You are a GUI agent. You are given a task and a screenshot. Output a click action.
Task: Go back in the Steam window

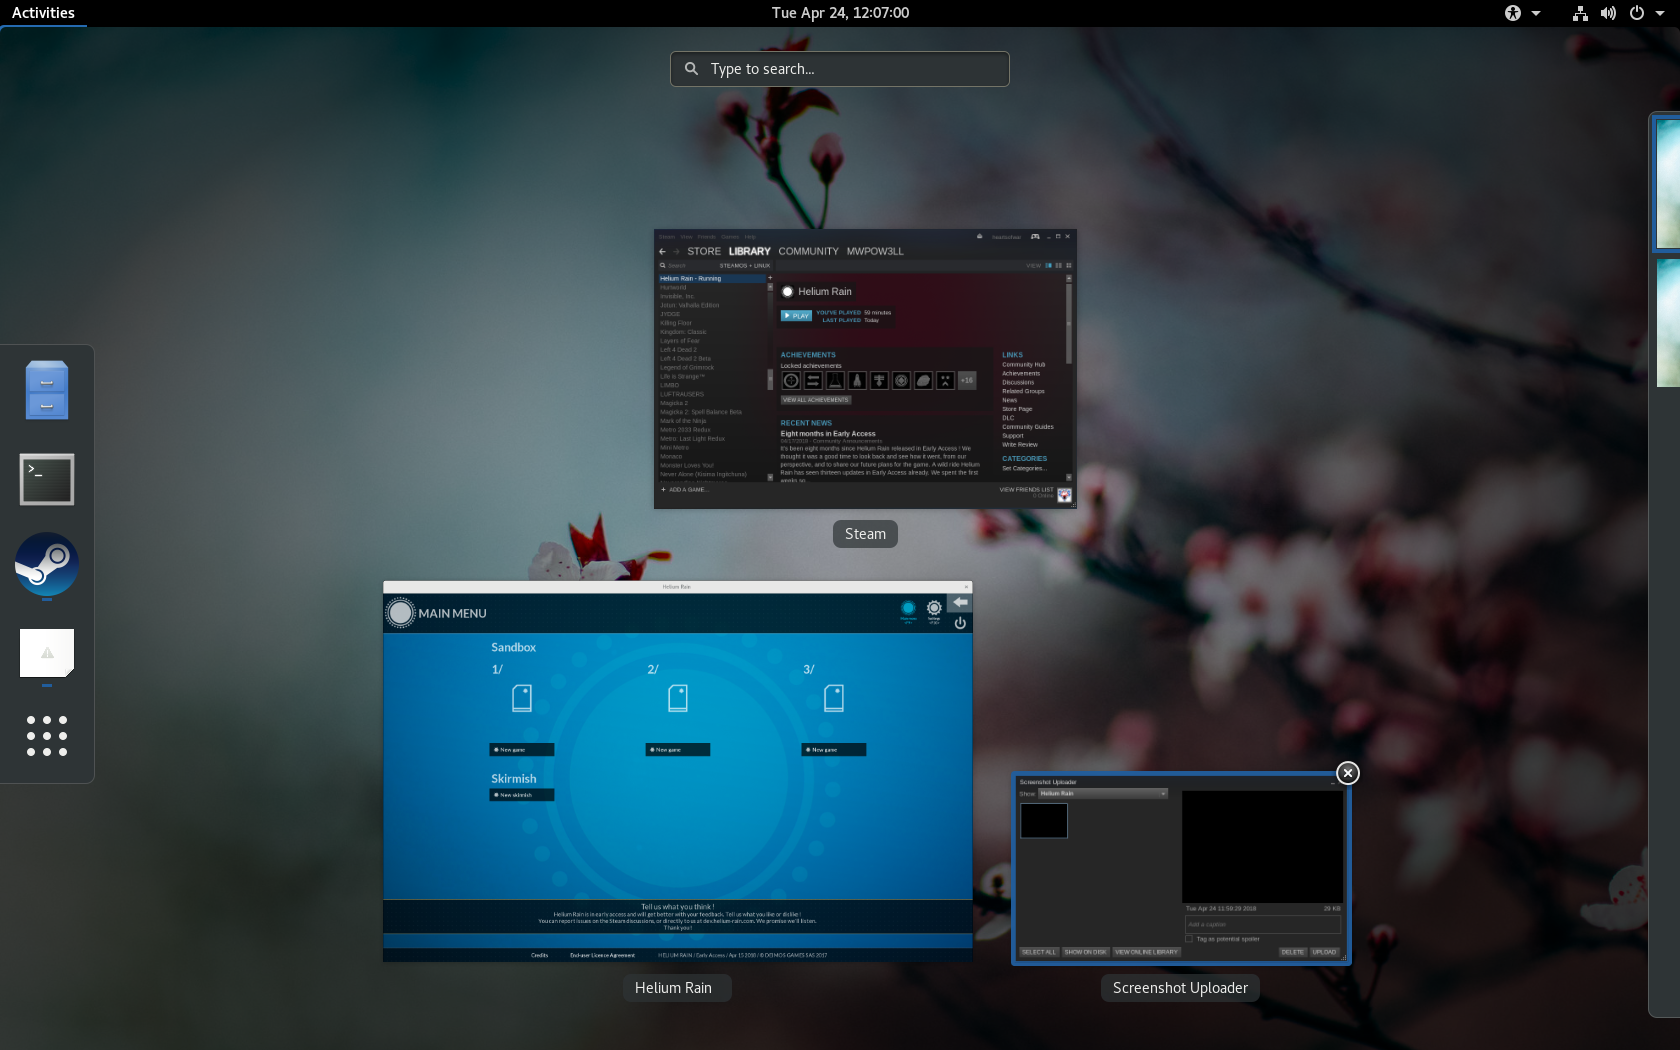662,252
